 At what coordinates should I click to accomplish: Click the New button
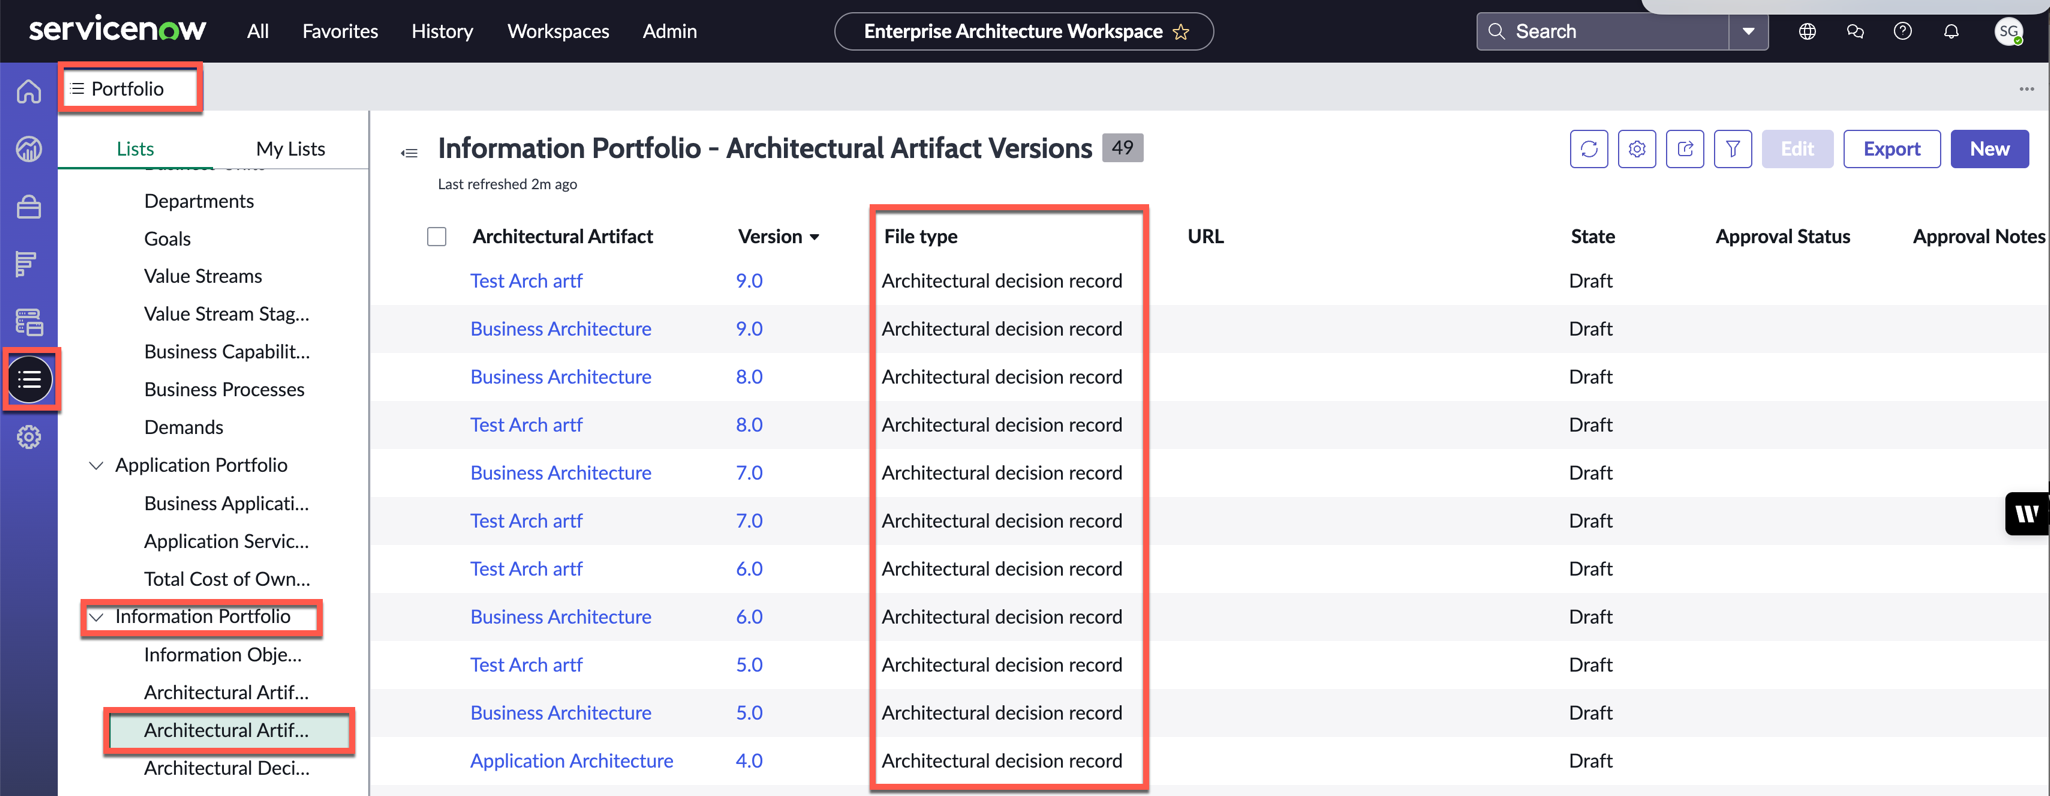1989,149
